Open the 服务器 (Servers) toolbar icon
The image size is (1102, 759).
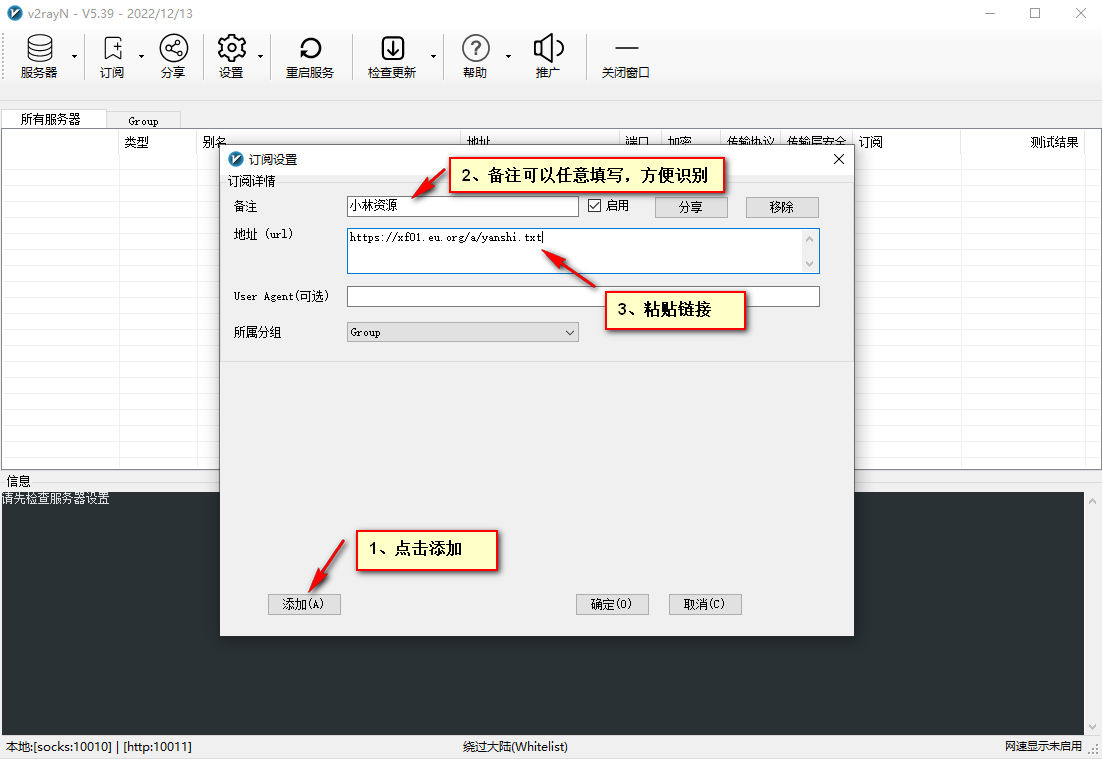(x=39, y=56)
